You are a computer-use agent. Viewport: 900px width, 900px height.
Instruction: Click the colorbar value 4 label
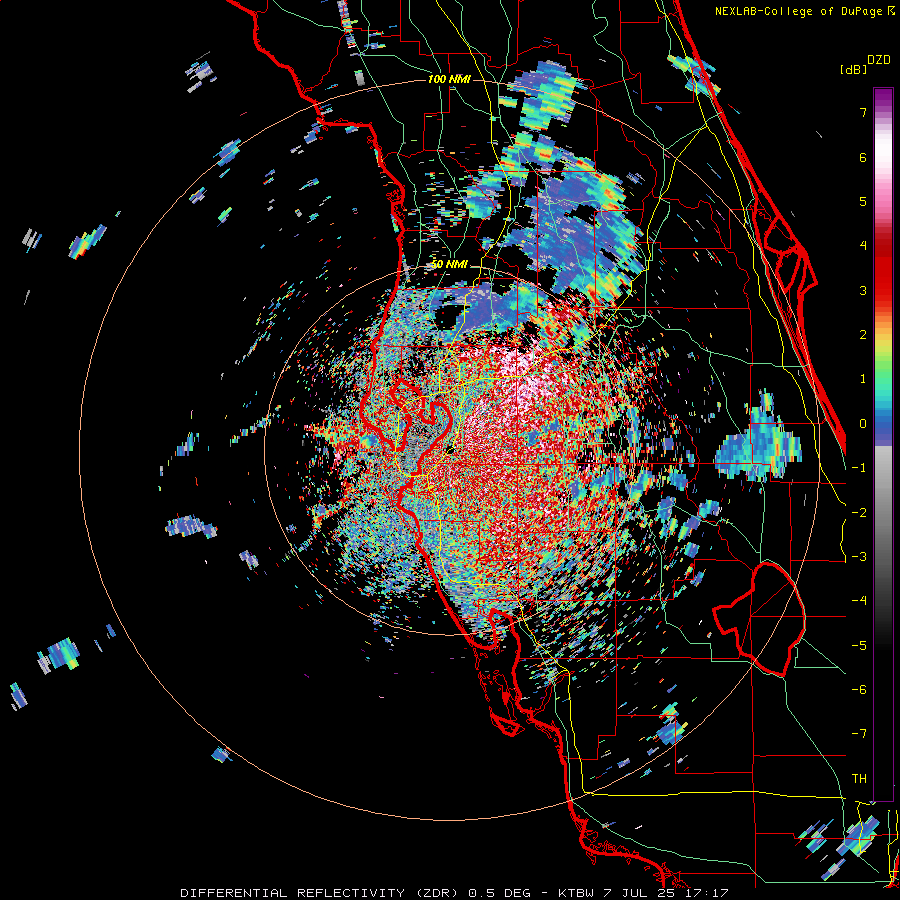click(863, 246)
